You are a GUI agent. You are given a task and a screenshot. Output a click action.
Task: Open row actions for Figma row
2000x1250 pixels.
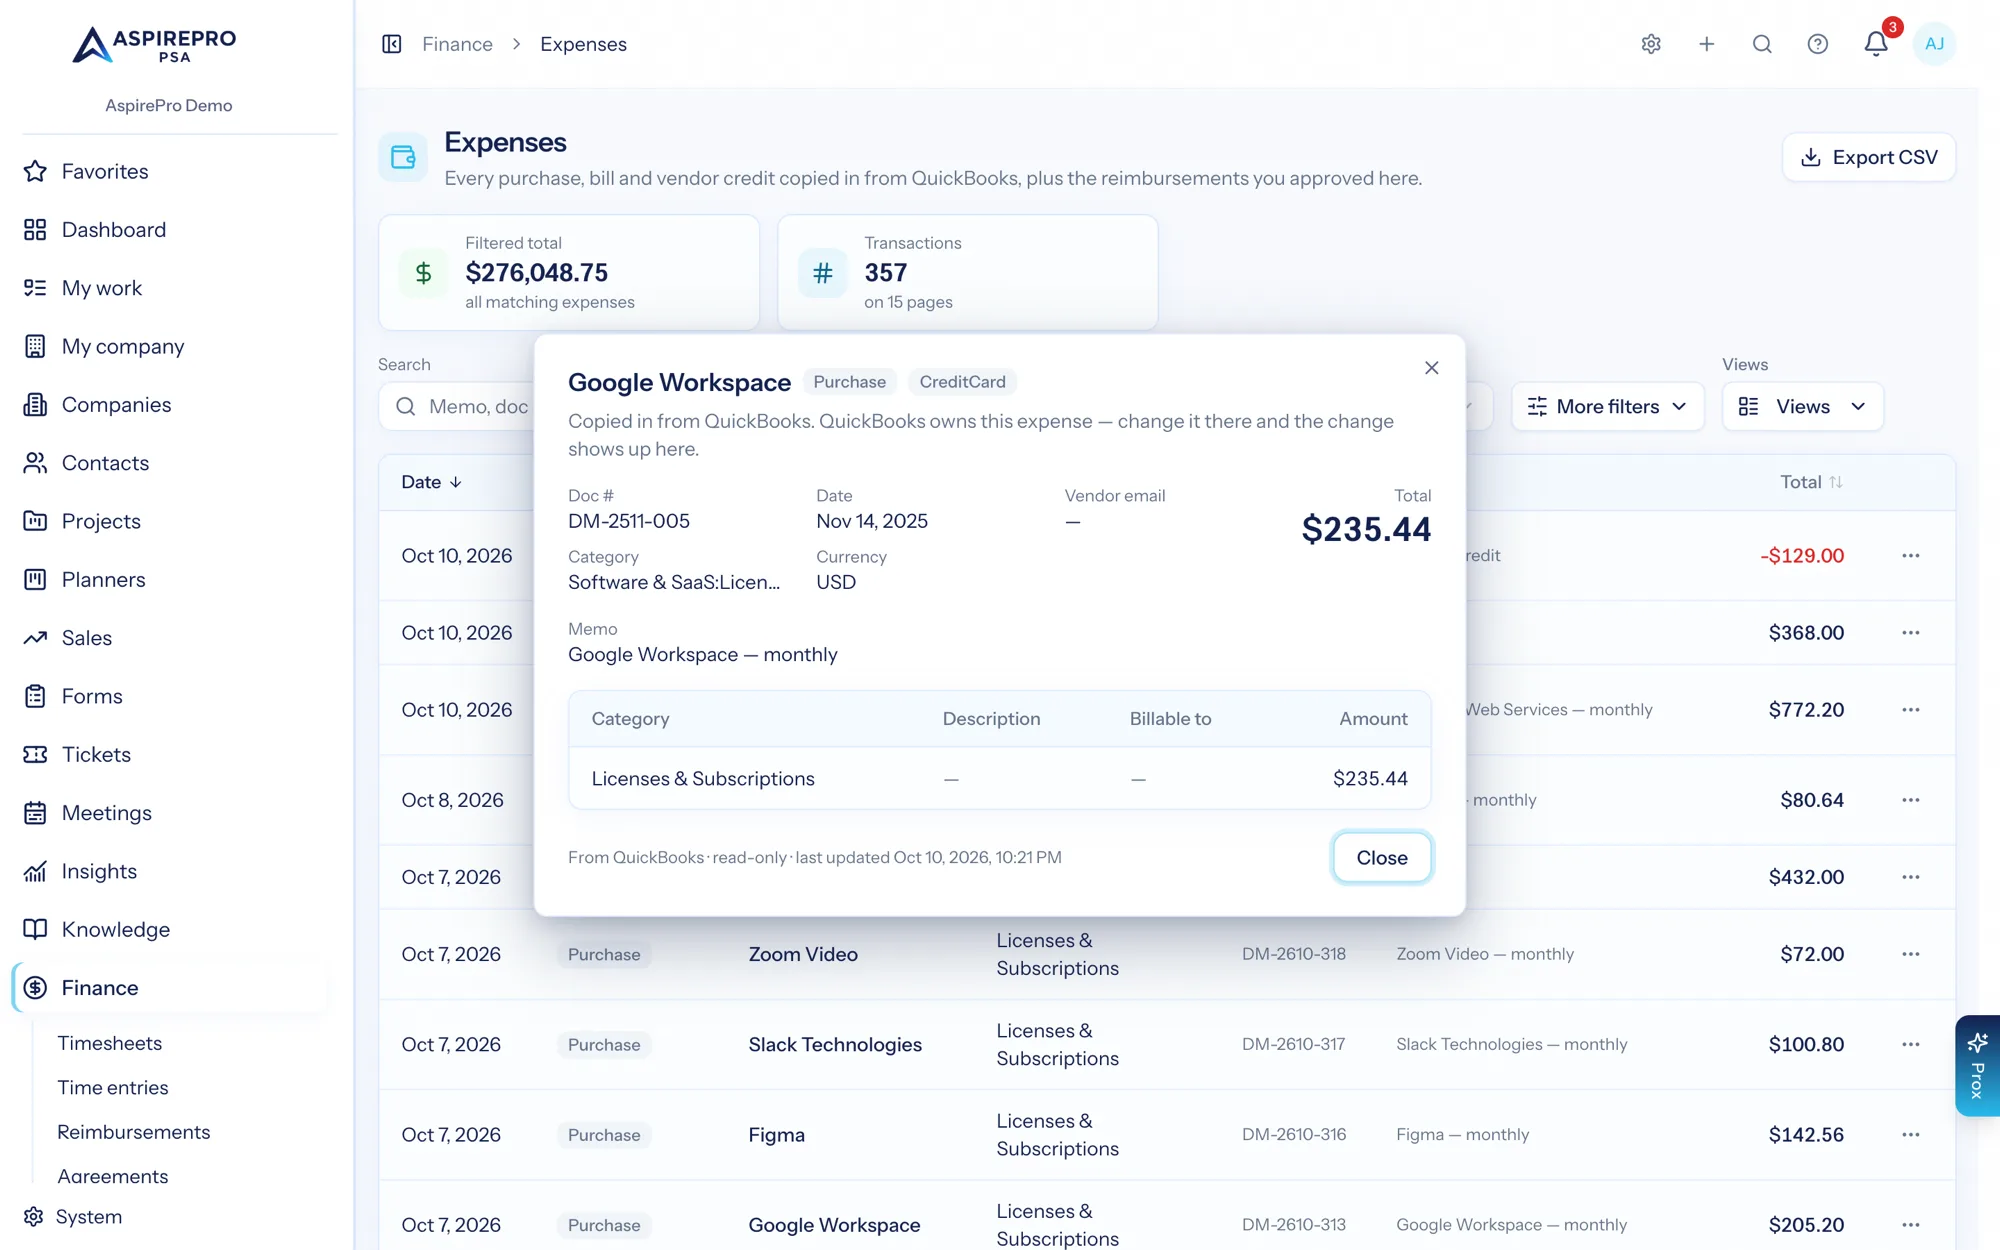click(1911, 1135)
